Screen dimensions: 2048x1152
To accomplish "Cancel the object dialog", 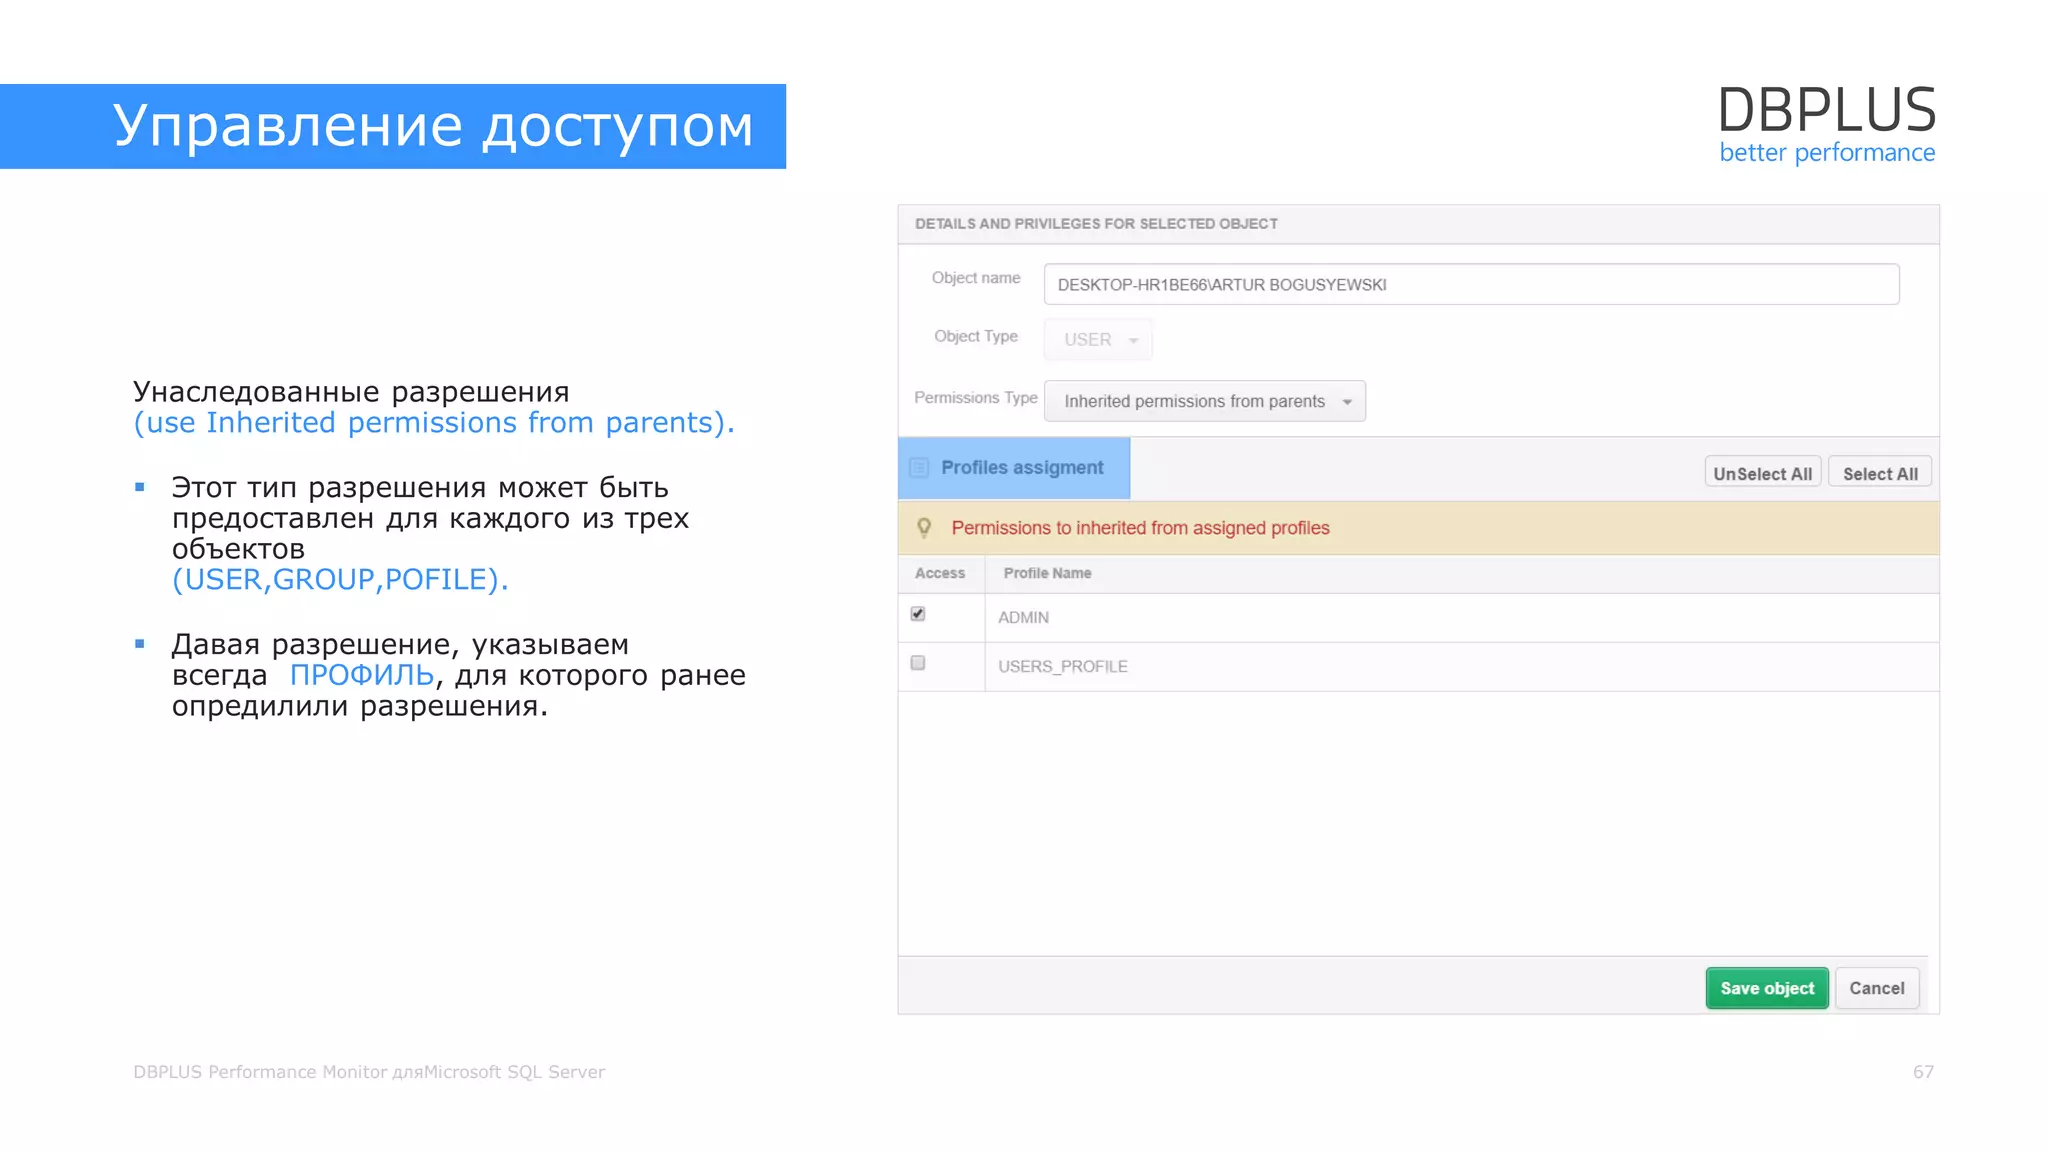I will (1877, 988).
